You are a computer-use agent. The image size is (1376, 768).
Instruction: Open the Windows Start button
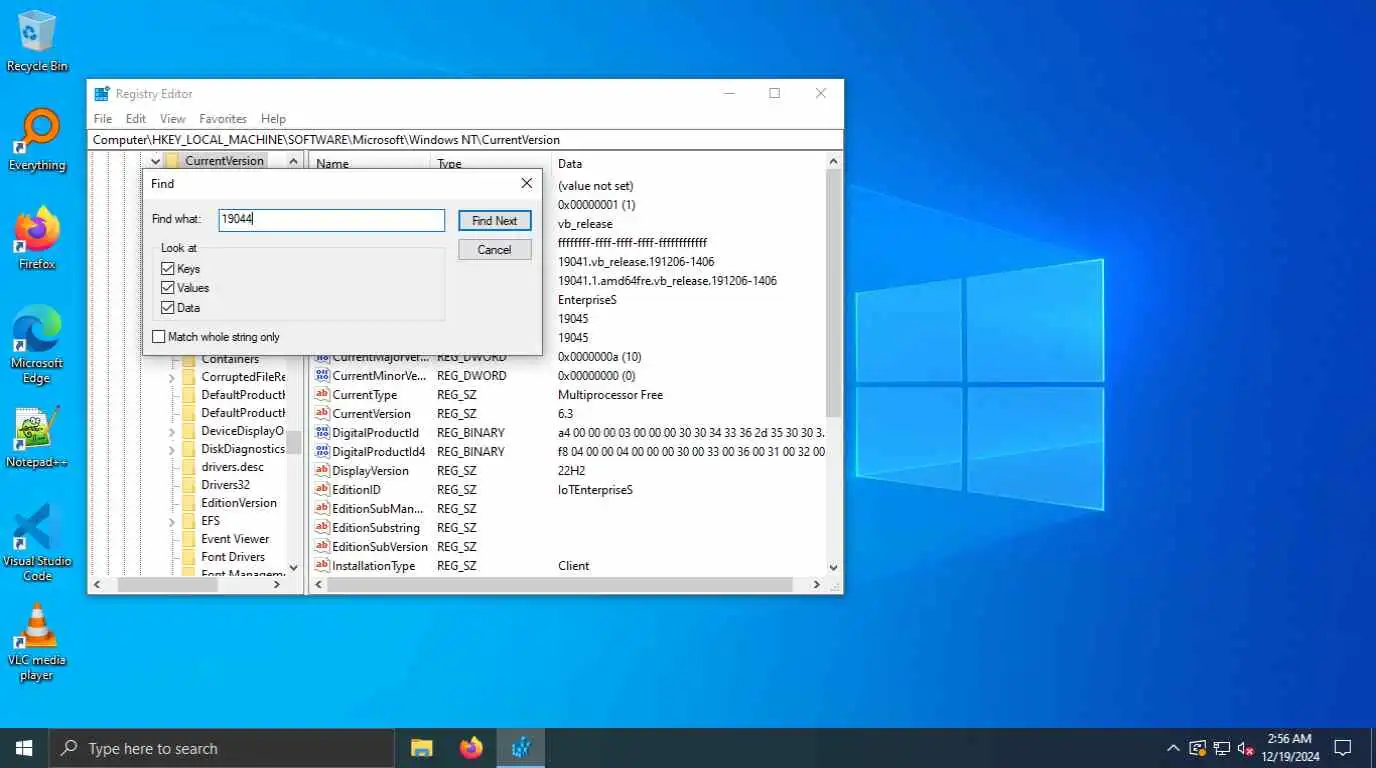click(x=24, y=748)
